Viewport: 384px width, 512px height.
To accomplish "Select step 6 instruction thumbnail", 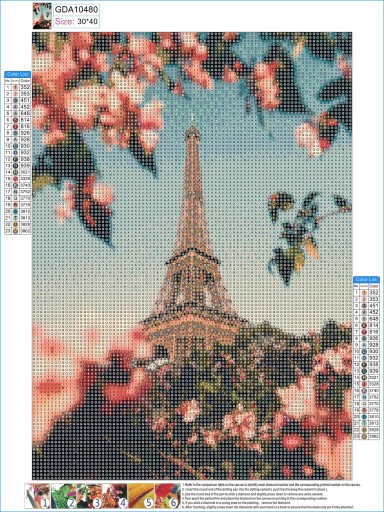I will coord(167,496).
